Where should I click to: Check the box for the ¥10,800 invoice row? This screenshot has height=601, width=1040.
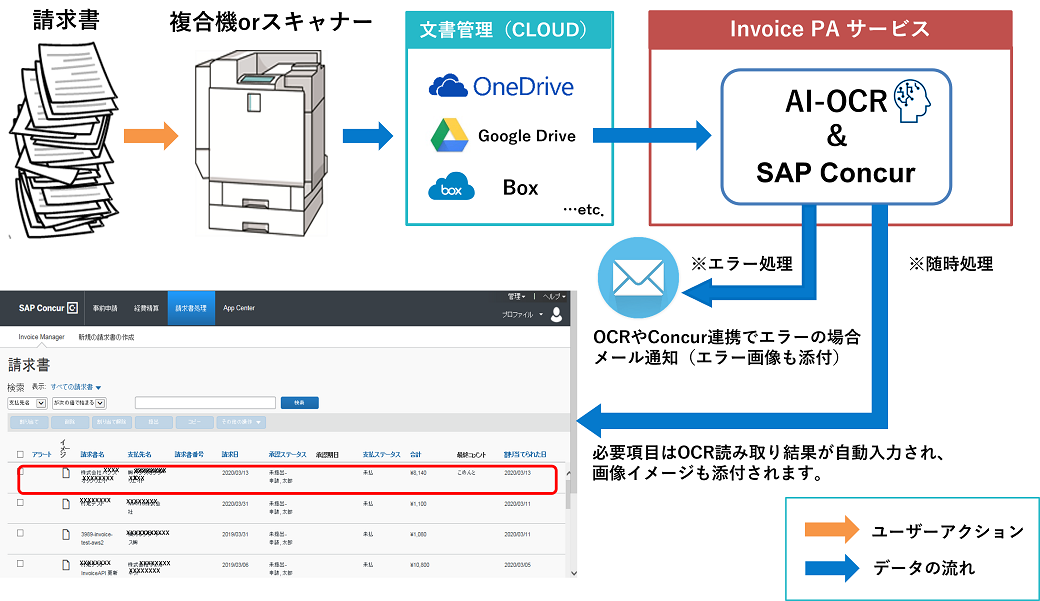[x=20, y=564]
